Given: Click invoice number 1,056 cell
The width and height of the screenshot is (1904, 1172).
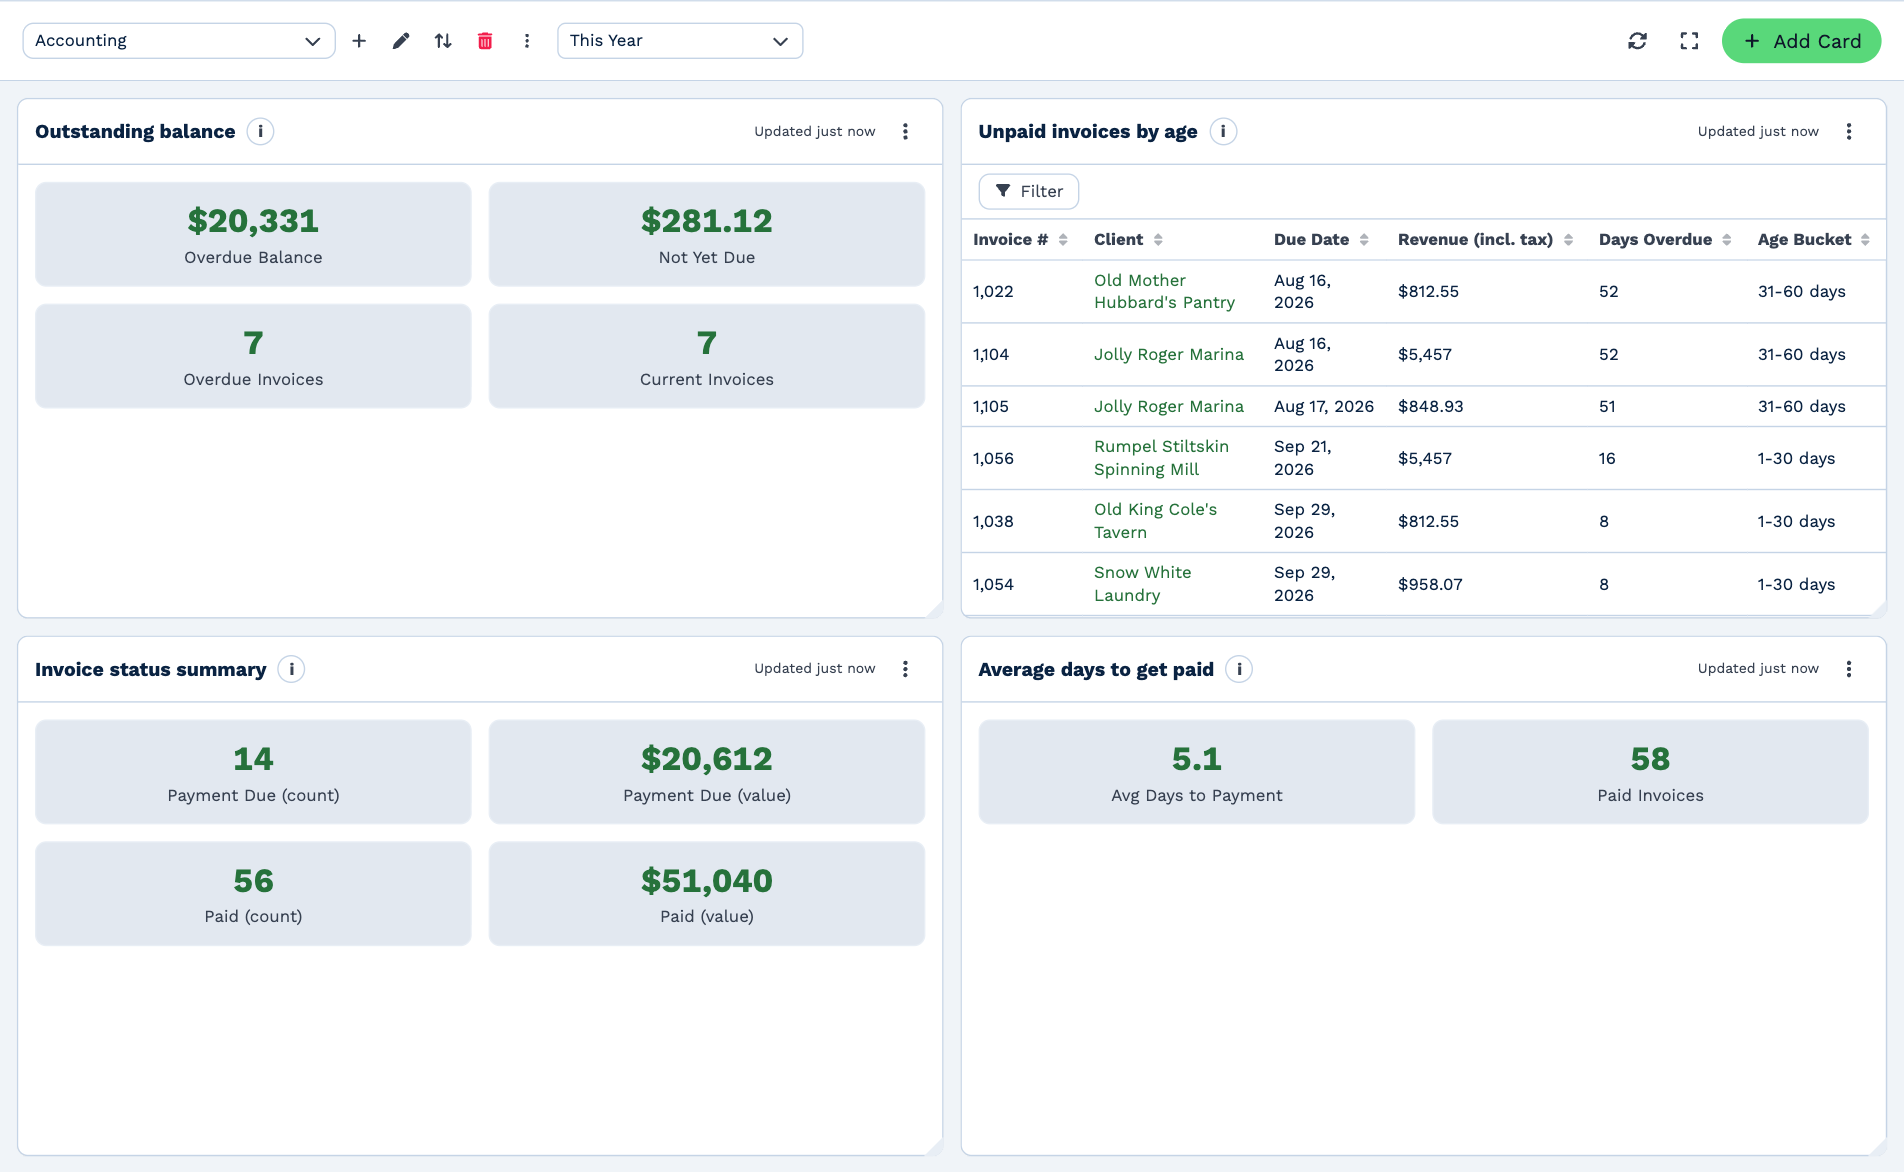Looking at the screenshot, I should (993, 458).
